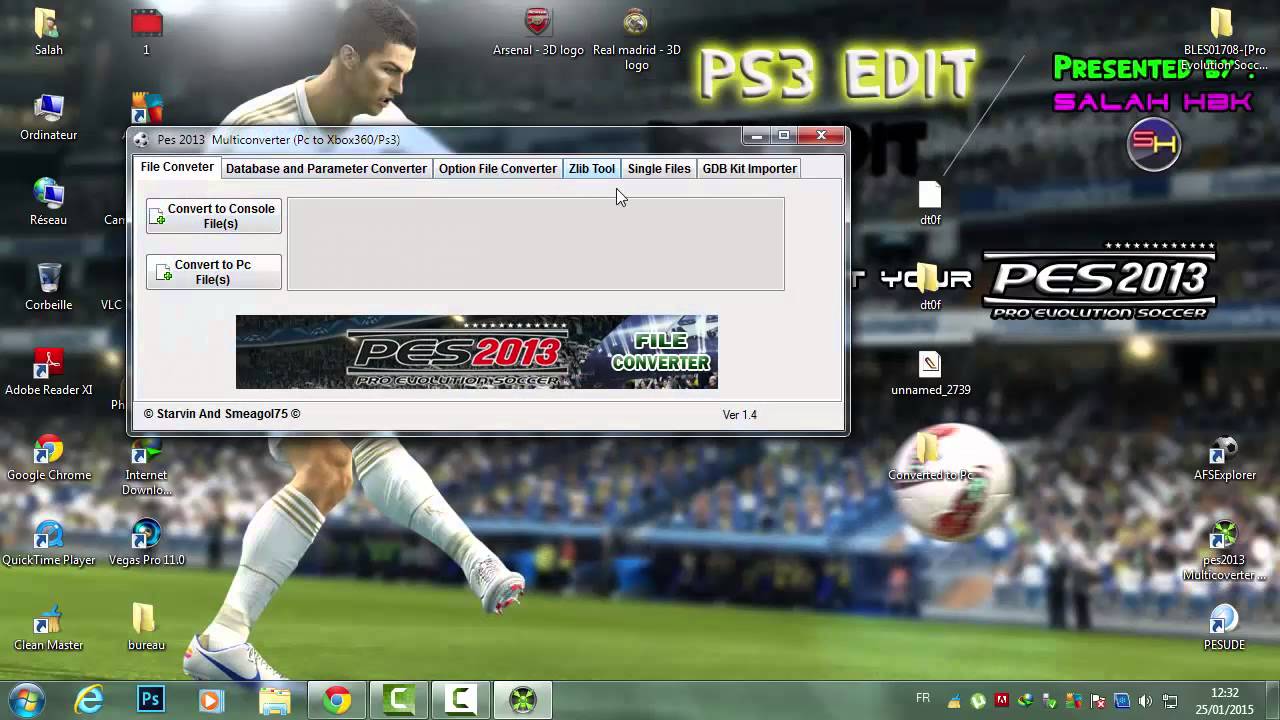Open Internet Explorer from the taskbar

pyautogui.click(x=89, y=700)
